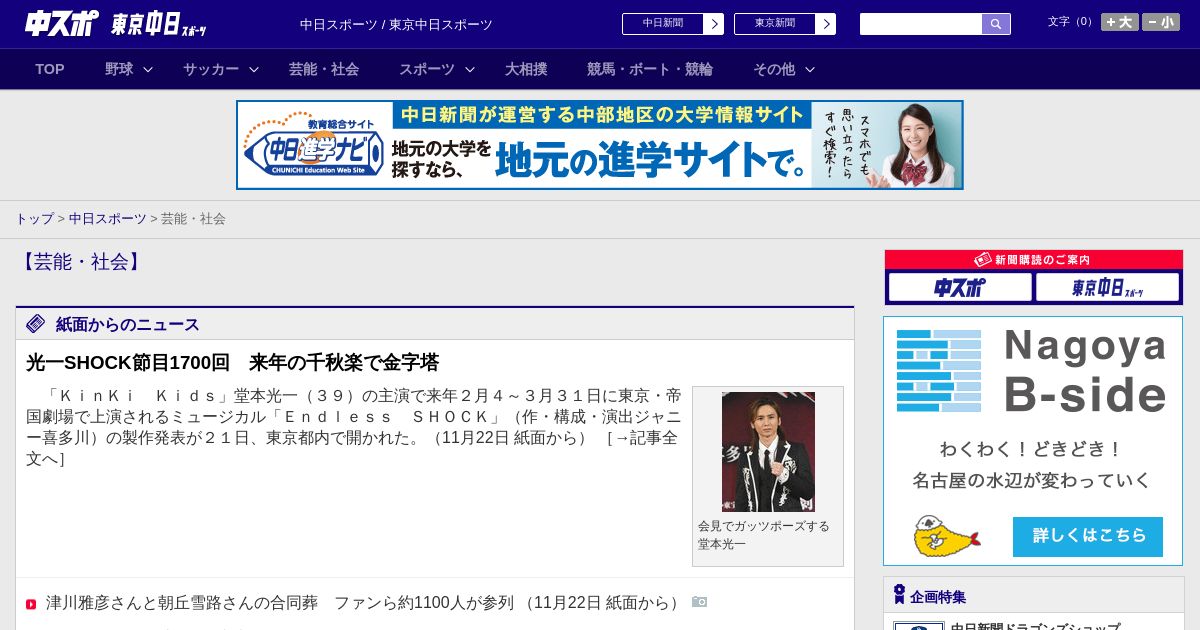Click the 紙面からのニュース section icon
The width and height of the screenshot is (1200, 630).
pos(36,323)
